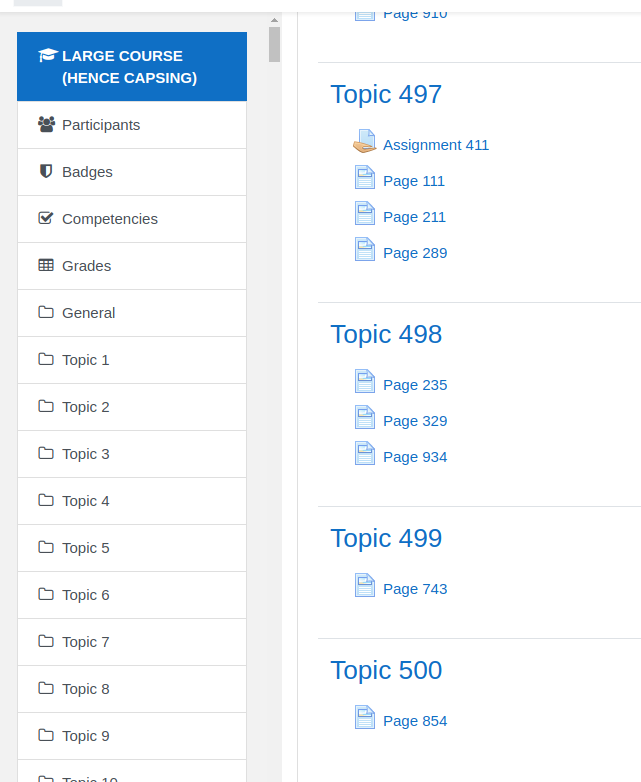Click the Competencies checkmark icon

point(46,218)
